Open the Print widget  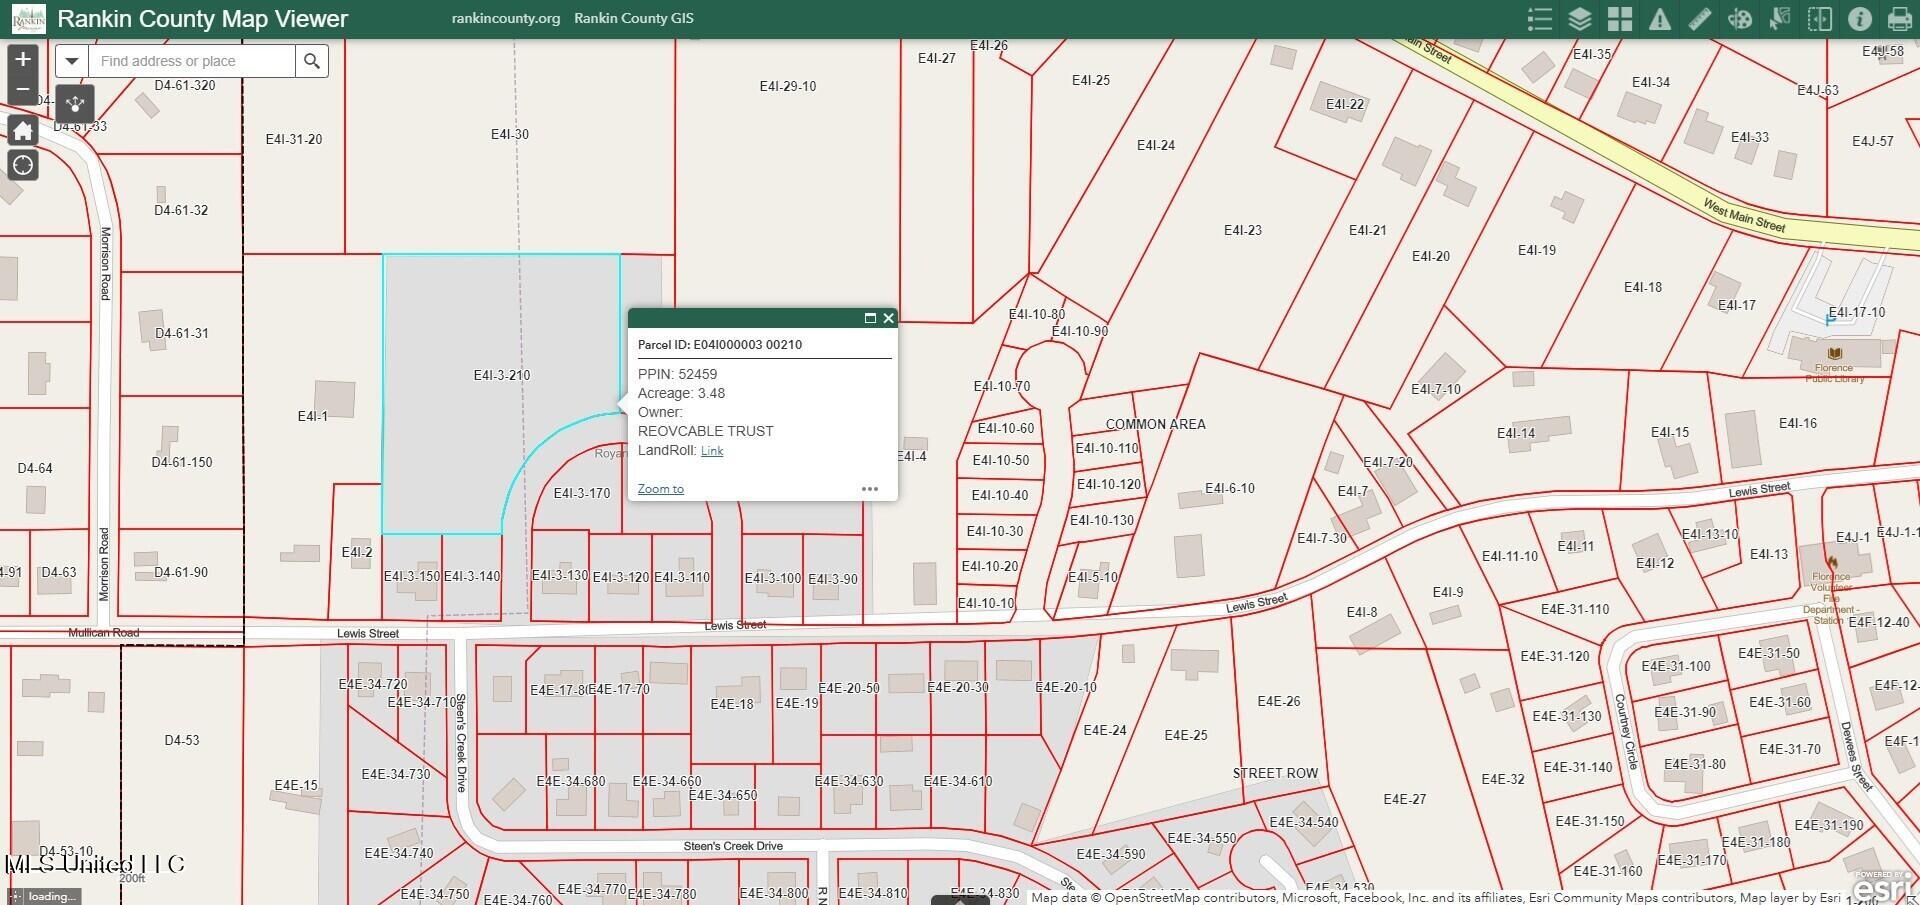pyautogui.click(x=1900, y=19)
